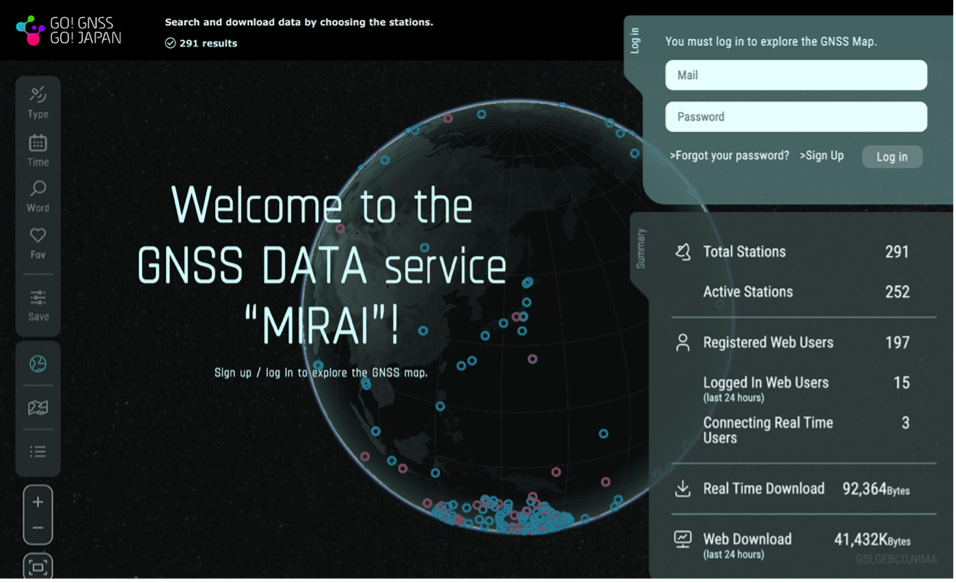Image resolution: width=956 pixels, height=583 pixels.
Task: Switch to the globe view
Action: (x=38, y=364)
